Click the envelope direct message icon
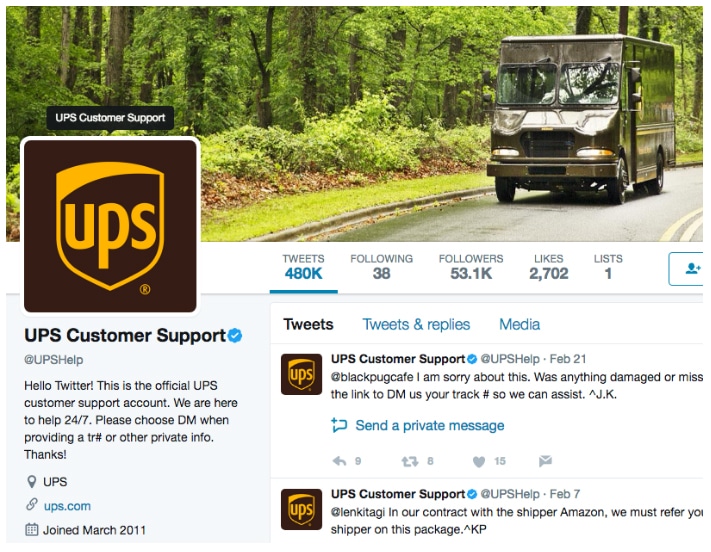Image resolution: width=711 pixels, height=552 pixels. tap(545, 461)
